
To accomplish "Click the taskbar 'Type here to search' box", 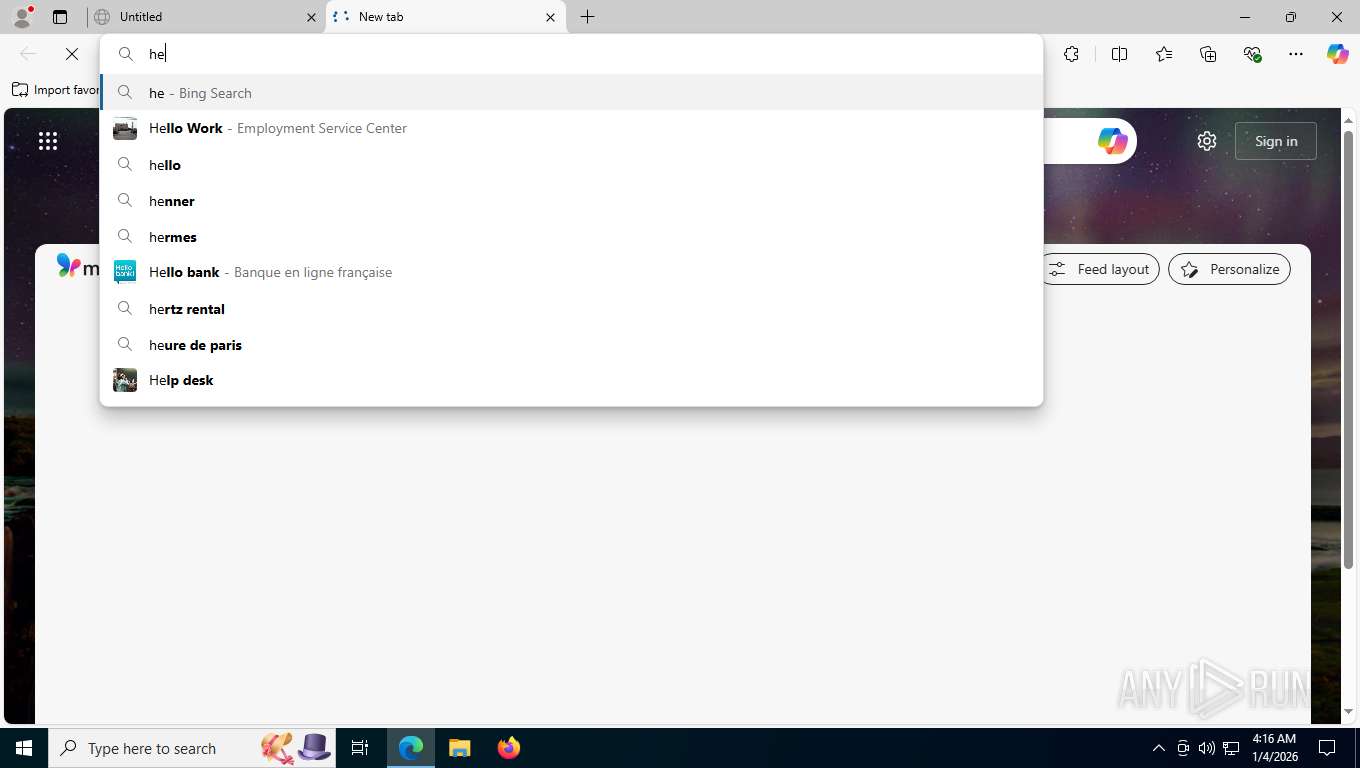I will (x=192, y=748).
